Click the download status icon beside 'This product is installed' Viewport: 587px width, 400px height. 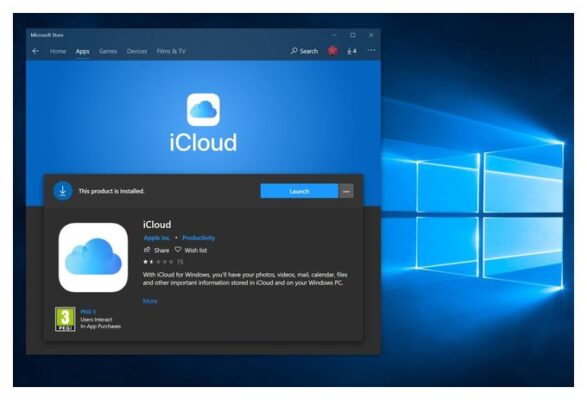coord(63,191)
